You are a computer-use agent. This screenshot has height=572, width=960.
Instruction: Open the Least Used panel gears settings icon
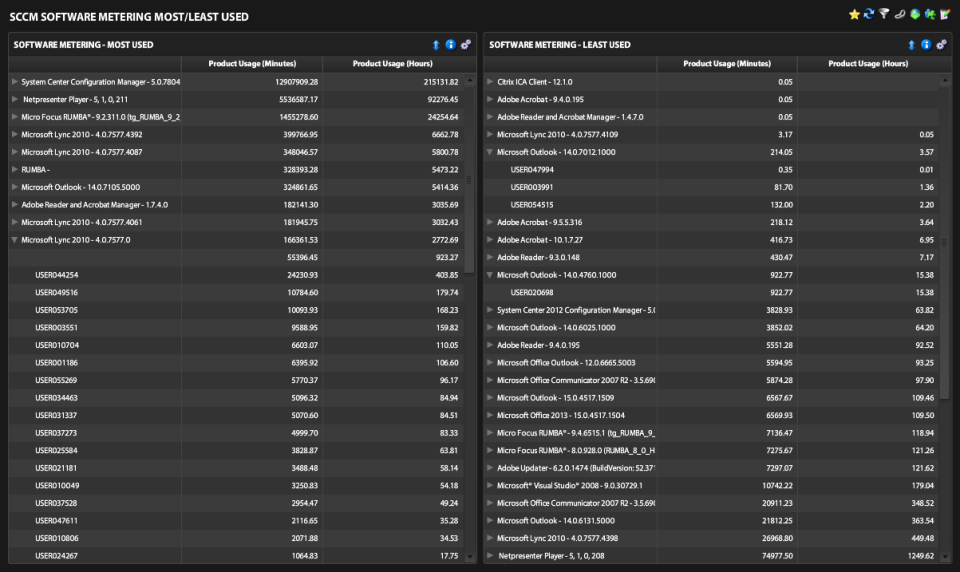[942, 45]
